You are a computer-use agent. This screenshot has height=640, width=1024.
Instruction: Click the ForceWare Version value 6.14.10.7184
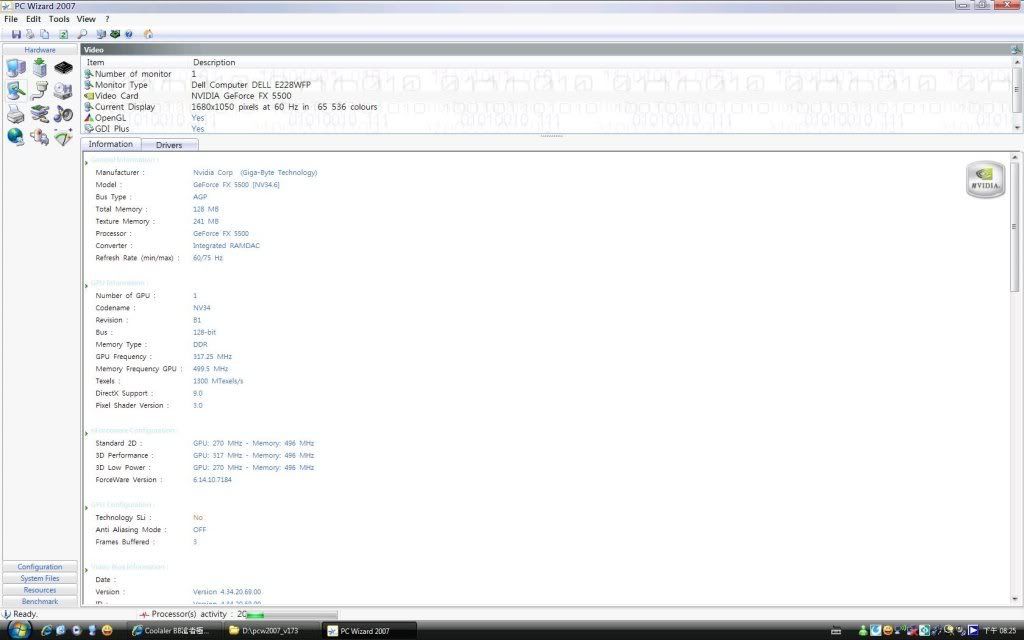[212, 480]
